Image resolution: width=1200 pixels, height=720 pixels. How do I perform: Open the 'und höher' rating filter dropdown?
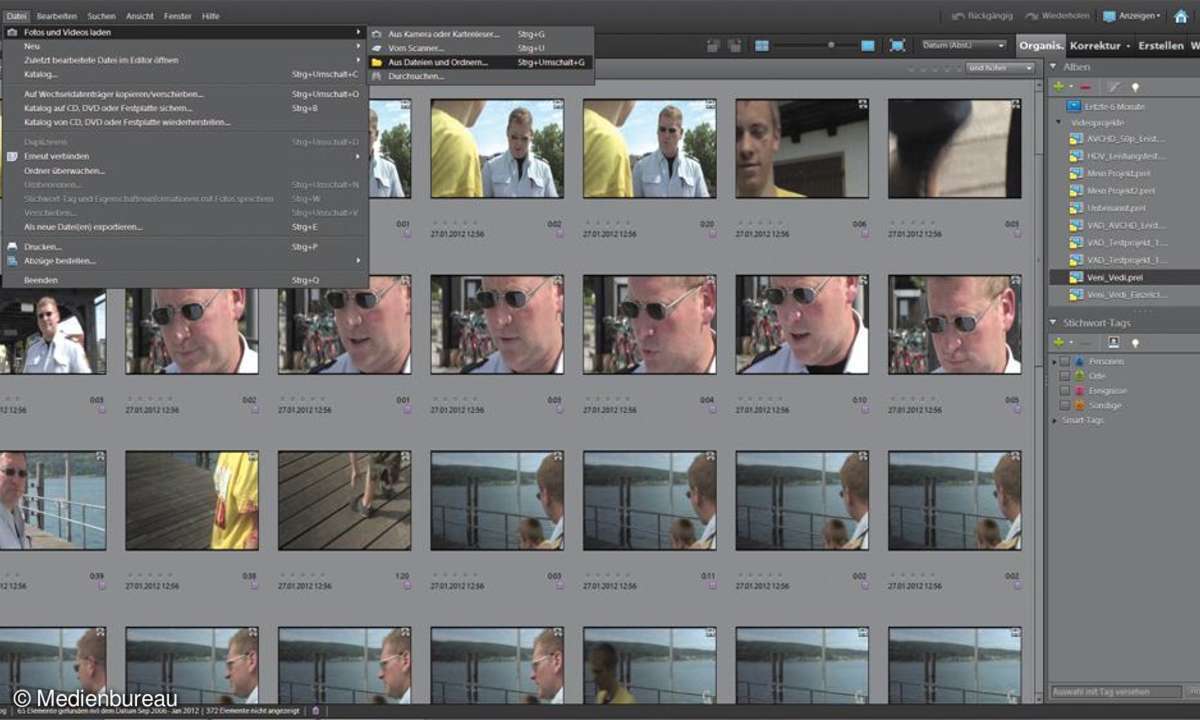pyautogui.click(x=1000, y=67)
